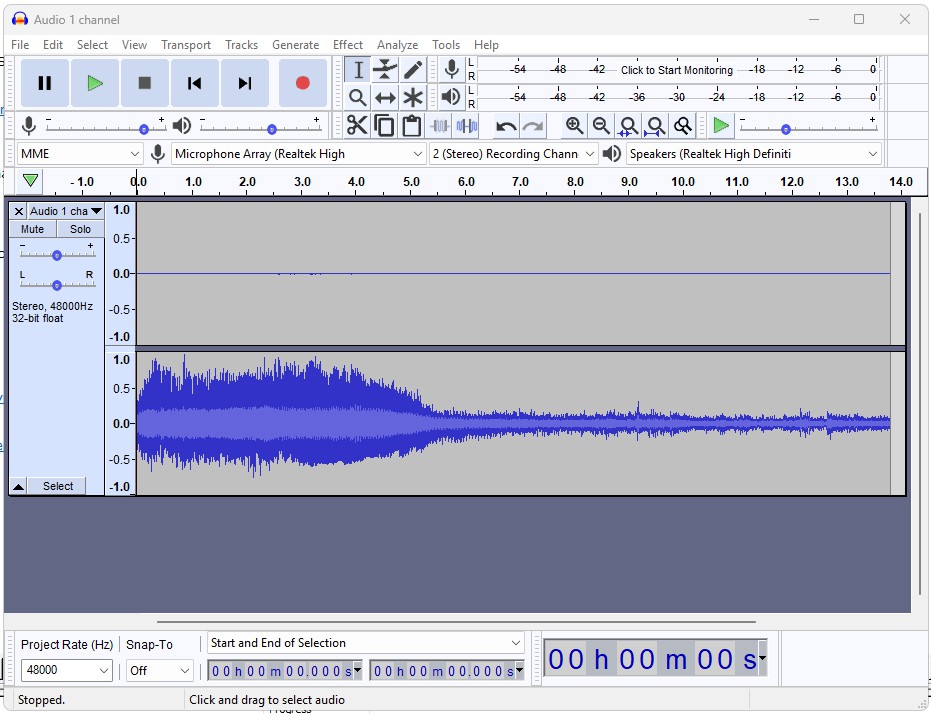
Task: Click the Zoom In magnifier button
Action: pos(574,125)
